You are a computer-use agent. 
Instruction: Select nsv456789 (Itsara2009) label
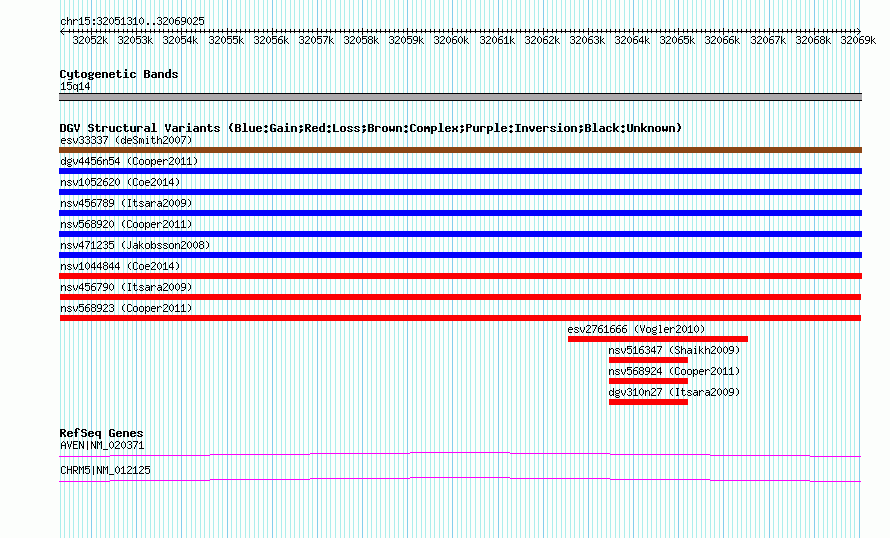126,203
